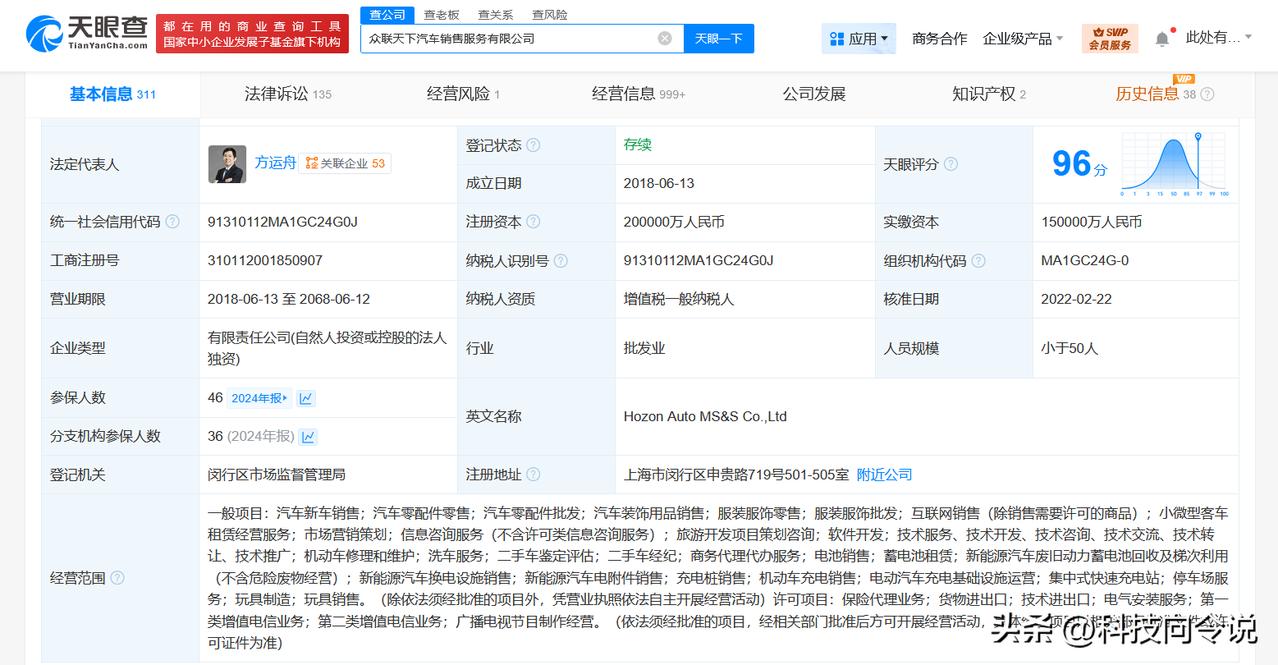Open legal representative 方运舟 photo

pyautogui.click(x=227, y=164)
